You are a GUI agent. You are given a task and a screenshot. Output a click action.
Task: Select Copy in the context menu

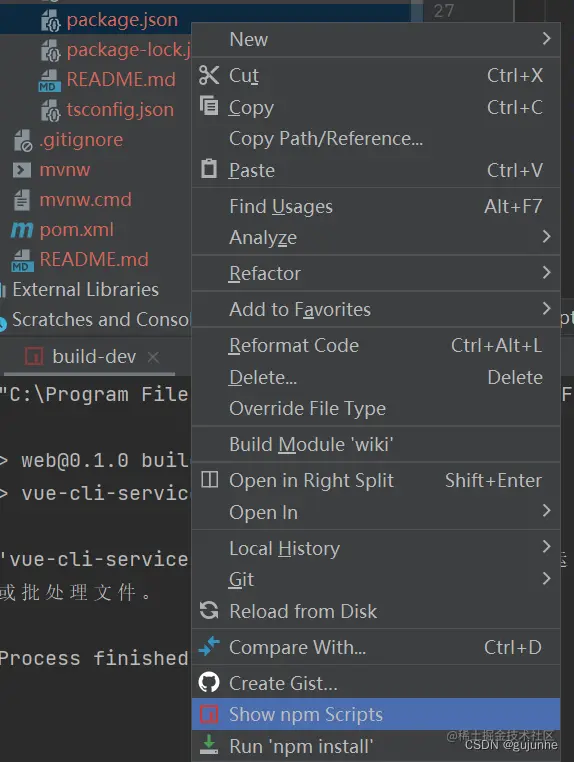click(x=376, y=107)
